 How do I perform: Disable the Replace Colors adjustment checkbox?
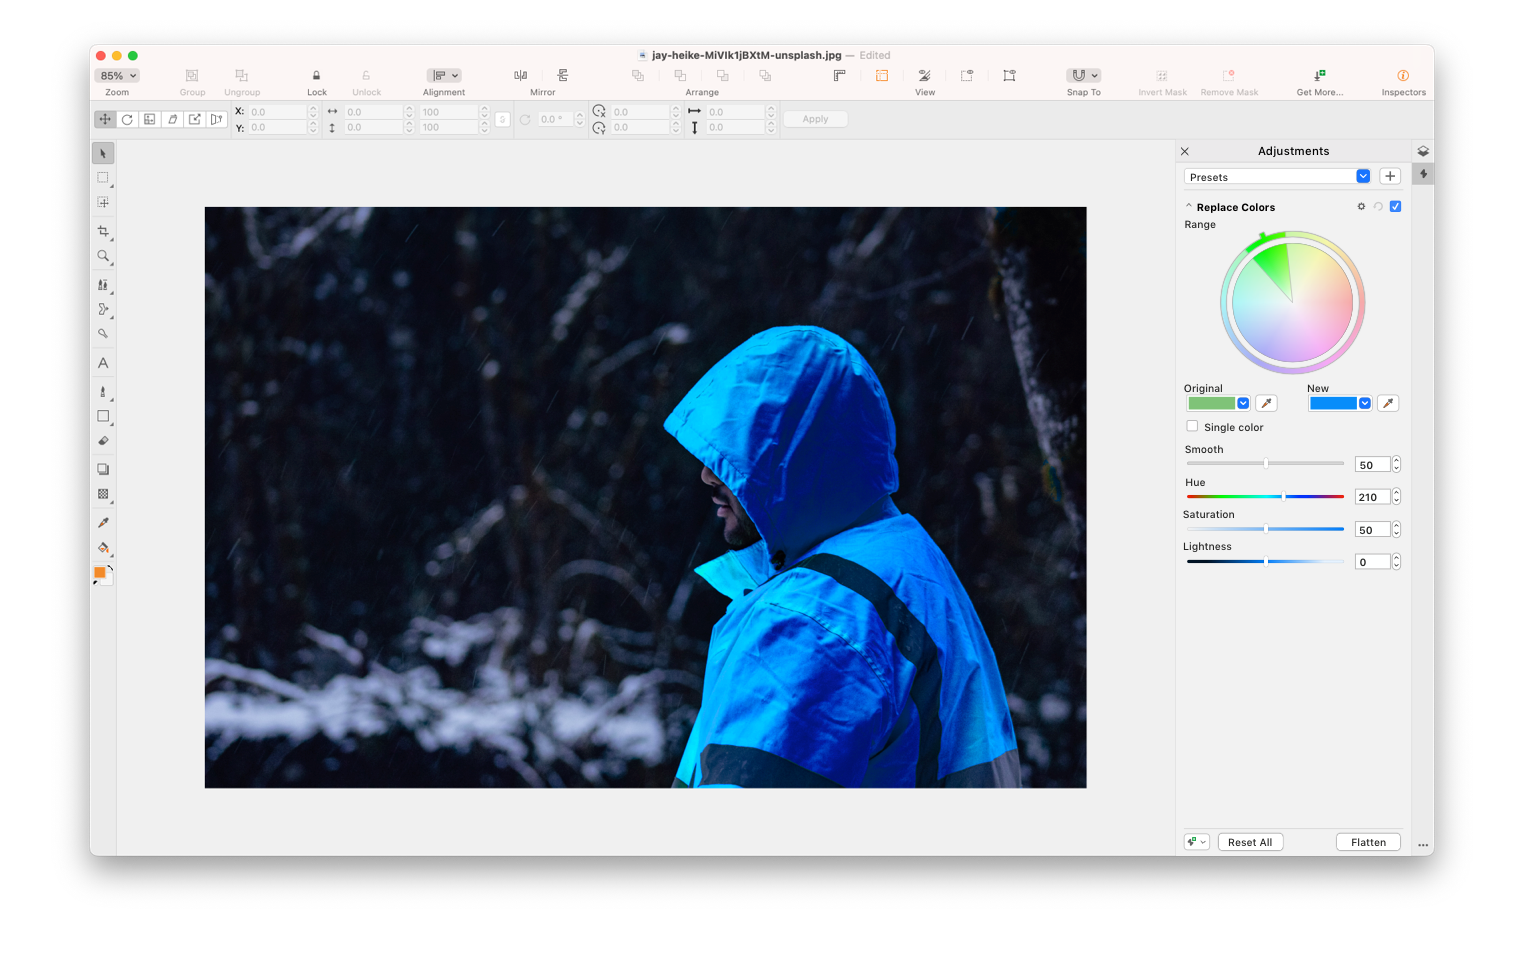pos(1396,206)
